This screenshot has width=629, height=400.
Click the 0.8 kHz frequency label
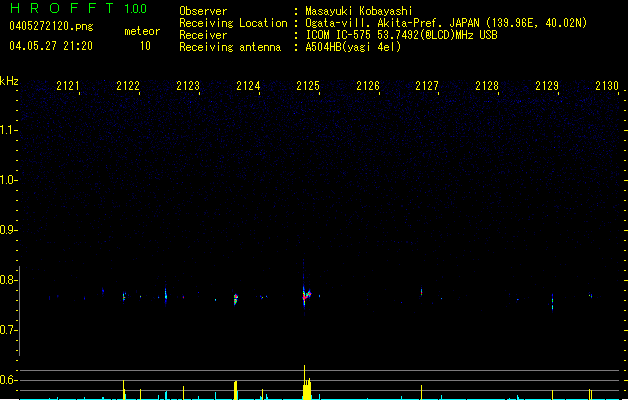pyautogui.click(x=8, y=280)
